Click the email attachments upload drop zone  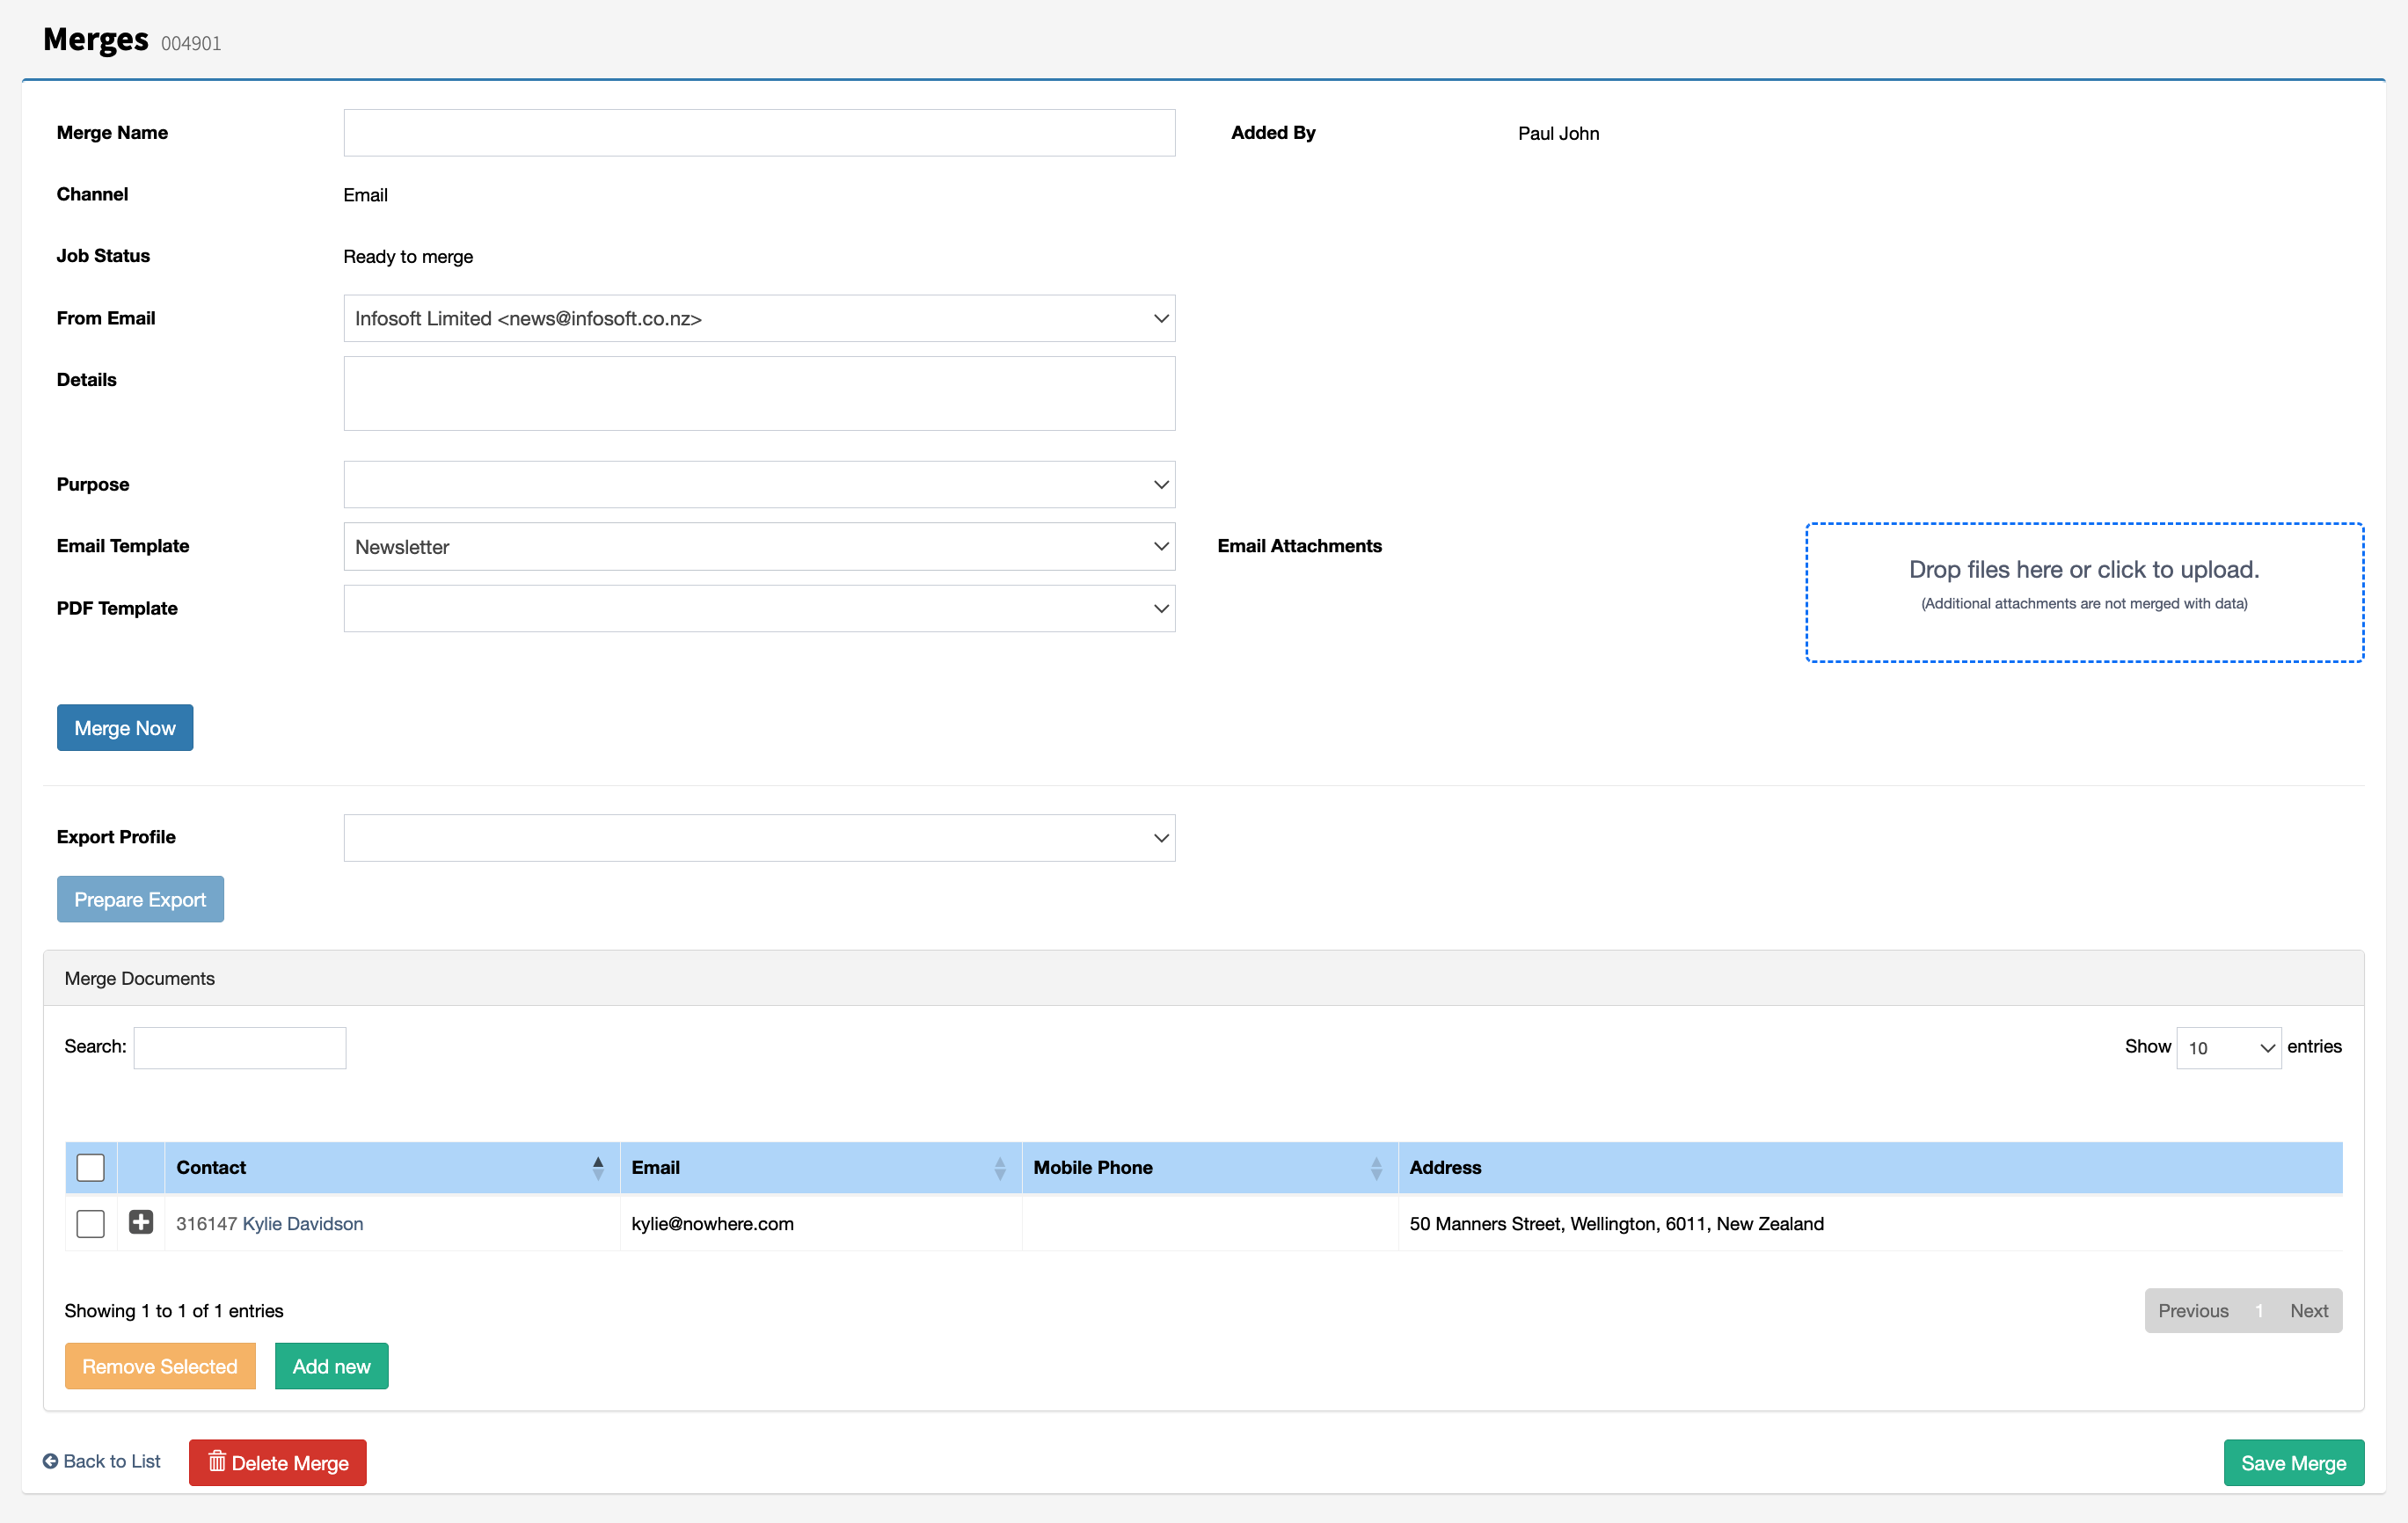point(2084,592)
